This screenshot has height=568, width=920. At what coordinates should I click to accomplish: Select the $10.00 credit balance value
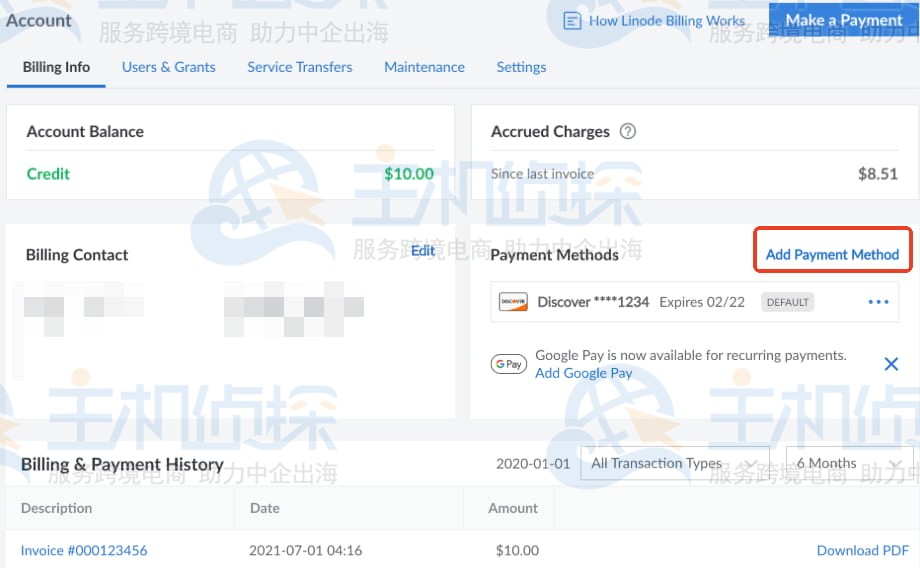point(409,174)
